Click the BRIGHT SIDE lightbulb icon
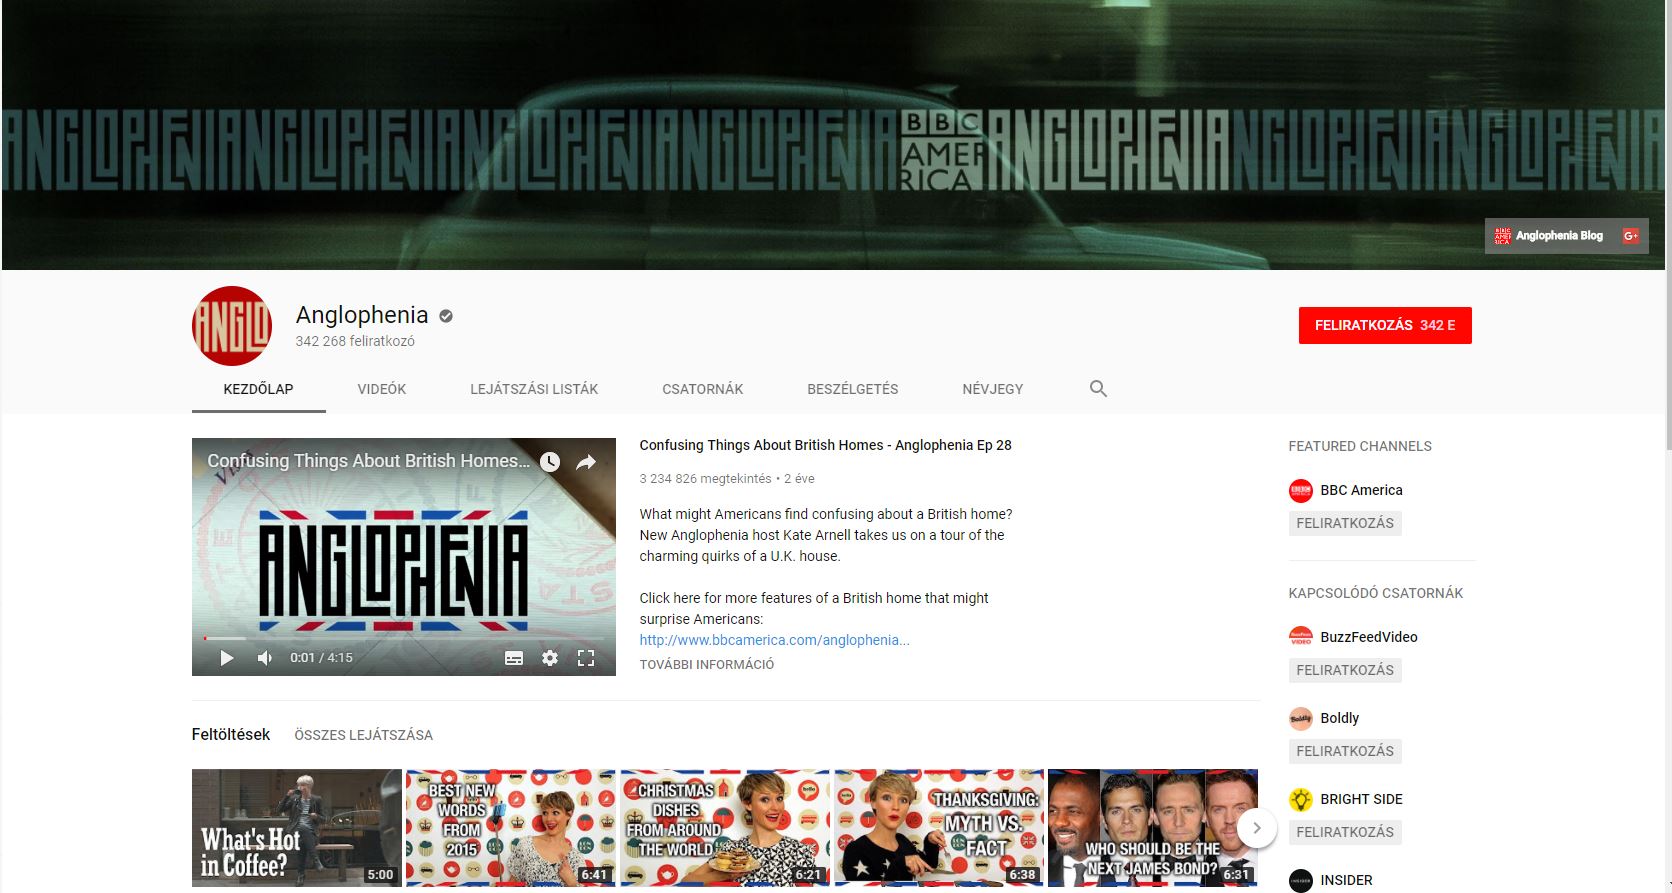This screenshot has height=893, width=1672. click(x=1300, y=799)
